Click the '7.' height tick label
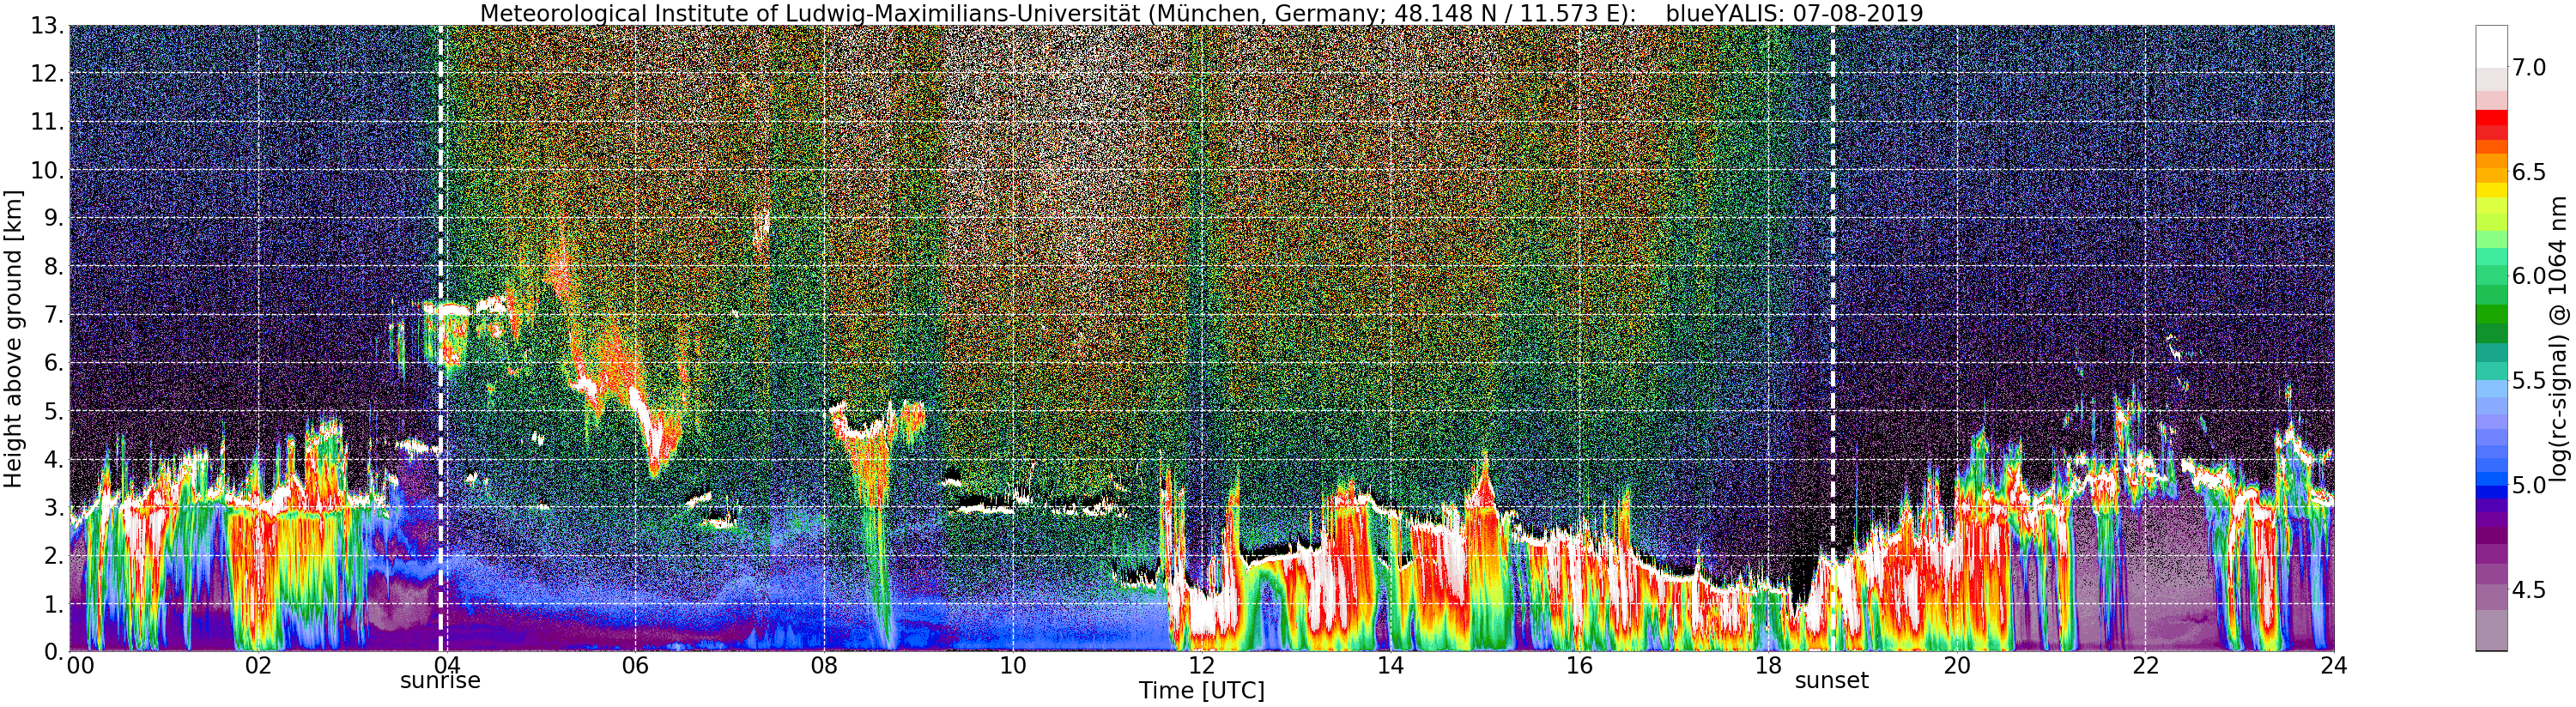2576x707 pixels. [x=54, y=315]
